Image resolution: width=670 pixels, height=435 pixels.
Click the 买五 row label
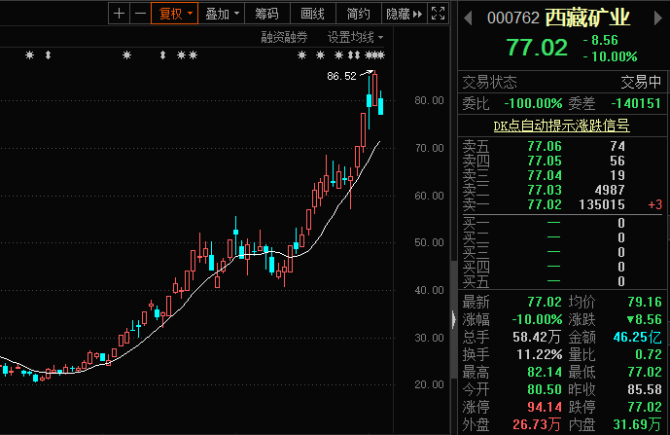coord(476,281)
